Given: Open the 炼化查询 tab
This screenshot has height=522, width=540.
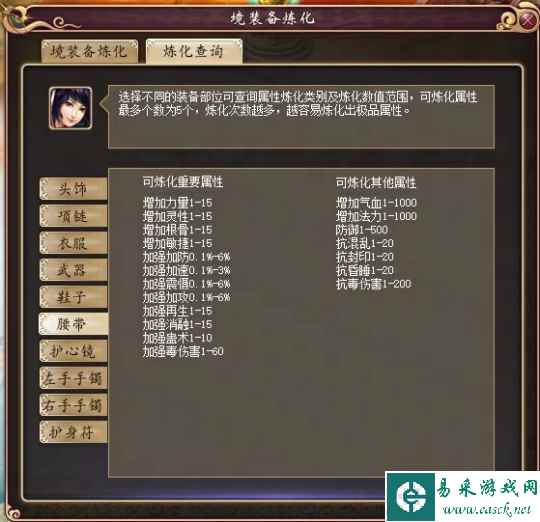Looking at the screenshot, I should [x=194, y=51].
